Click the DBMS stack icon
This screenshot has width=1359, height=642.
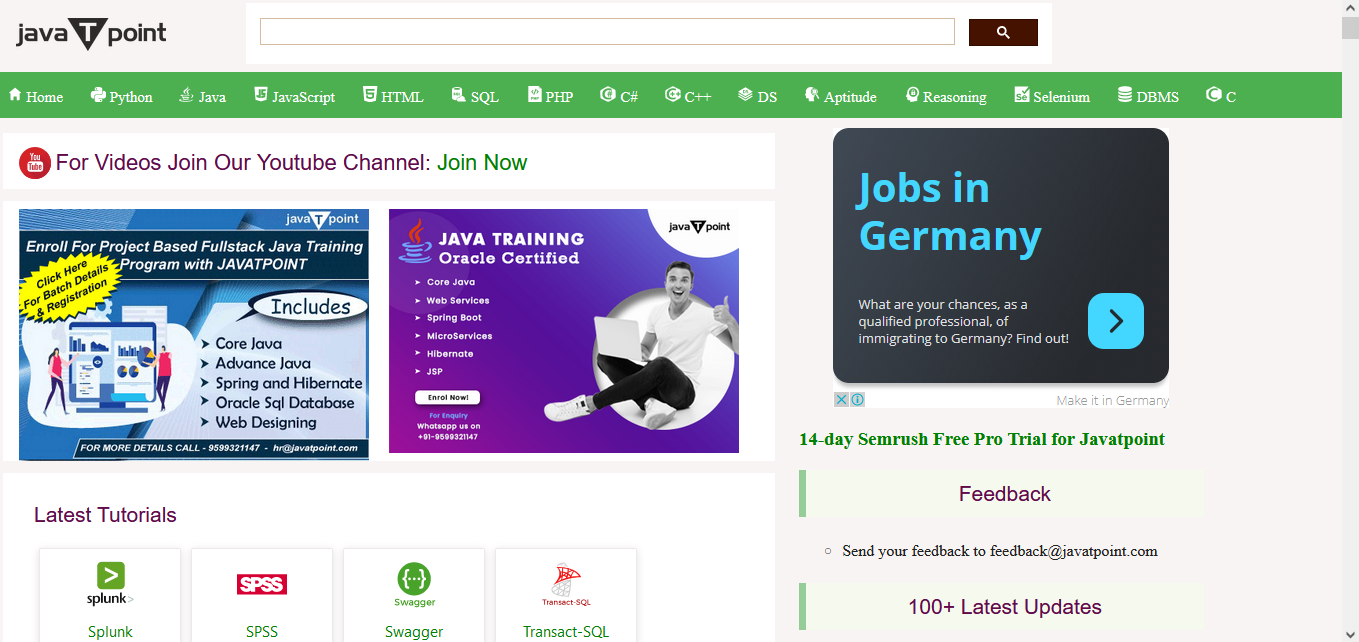coord(1125,95)
